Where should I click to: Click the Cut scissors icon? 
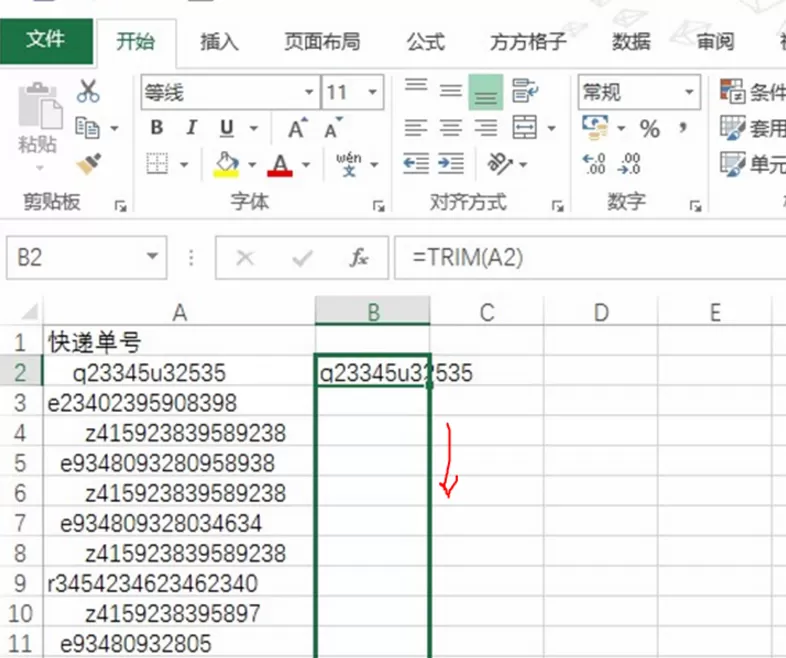[x=88, y=91]
